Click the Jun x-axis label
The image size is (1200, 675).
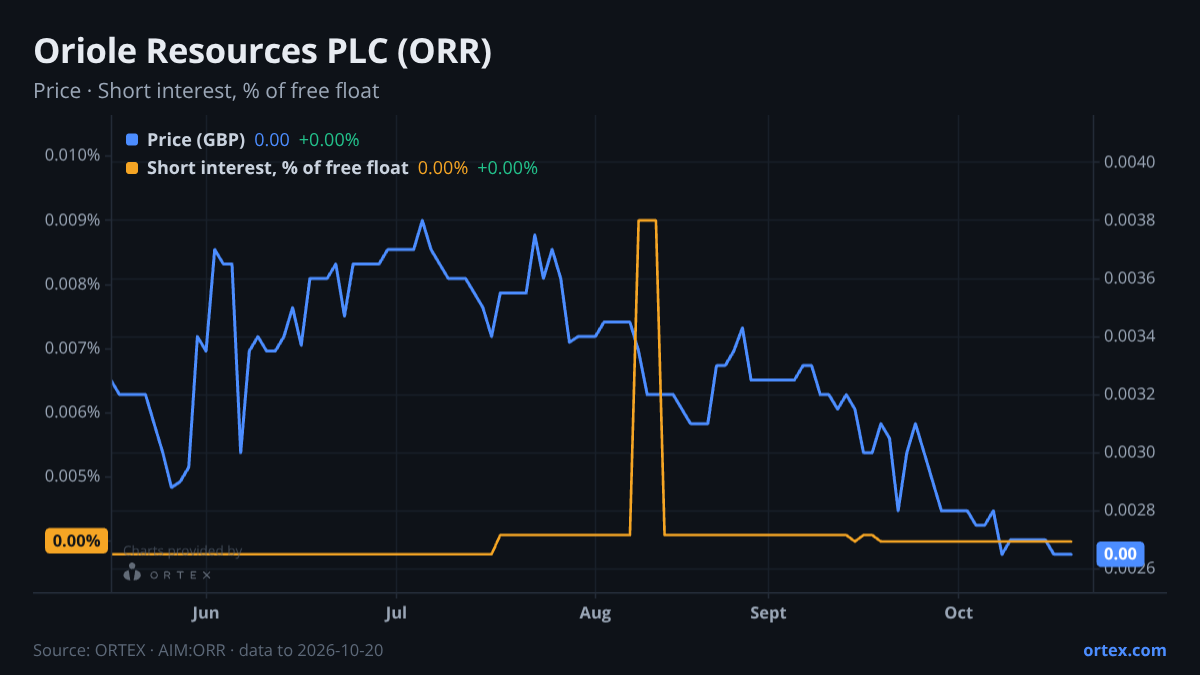[205, 612]
